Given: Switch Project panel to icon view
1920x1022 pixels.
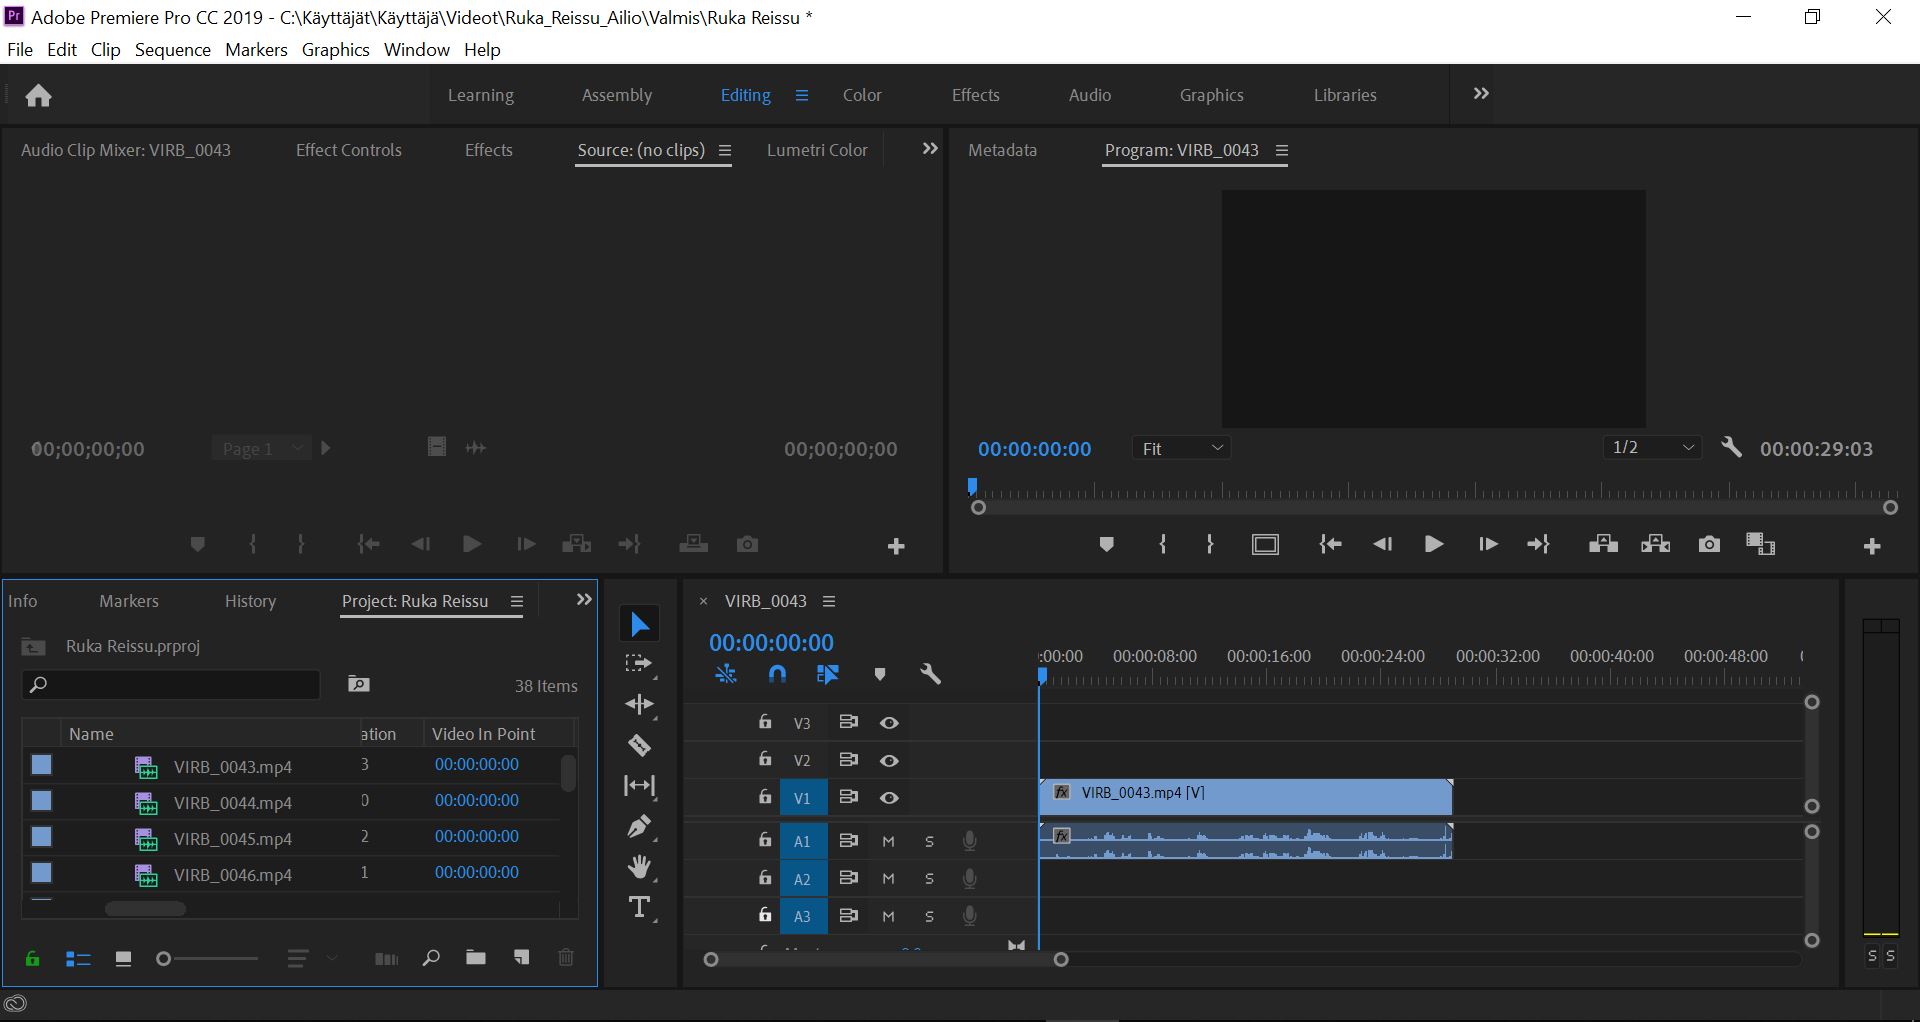Looking at the screenshot, I should tap(123, 959).
